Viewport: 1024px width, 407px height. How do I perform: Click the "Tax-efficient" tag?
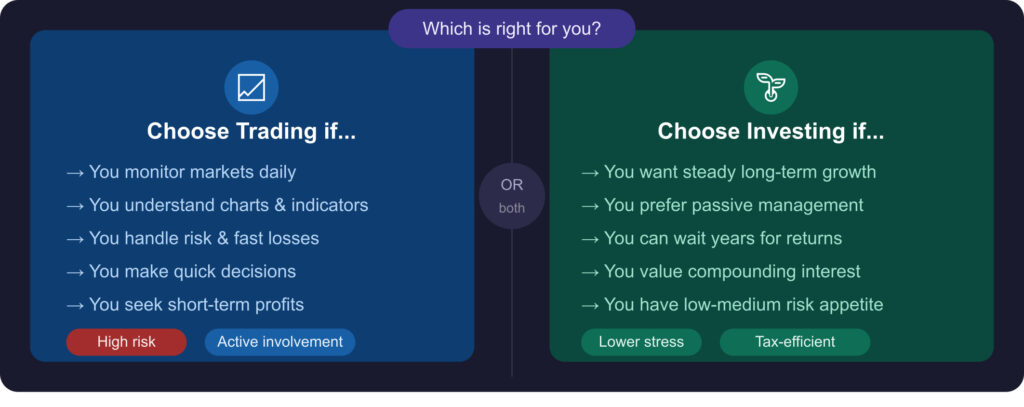[795, 342]
